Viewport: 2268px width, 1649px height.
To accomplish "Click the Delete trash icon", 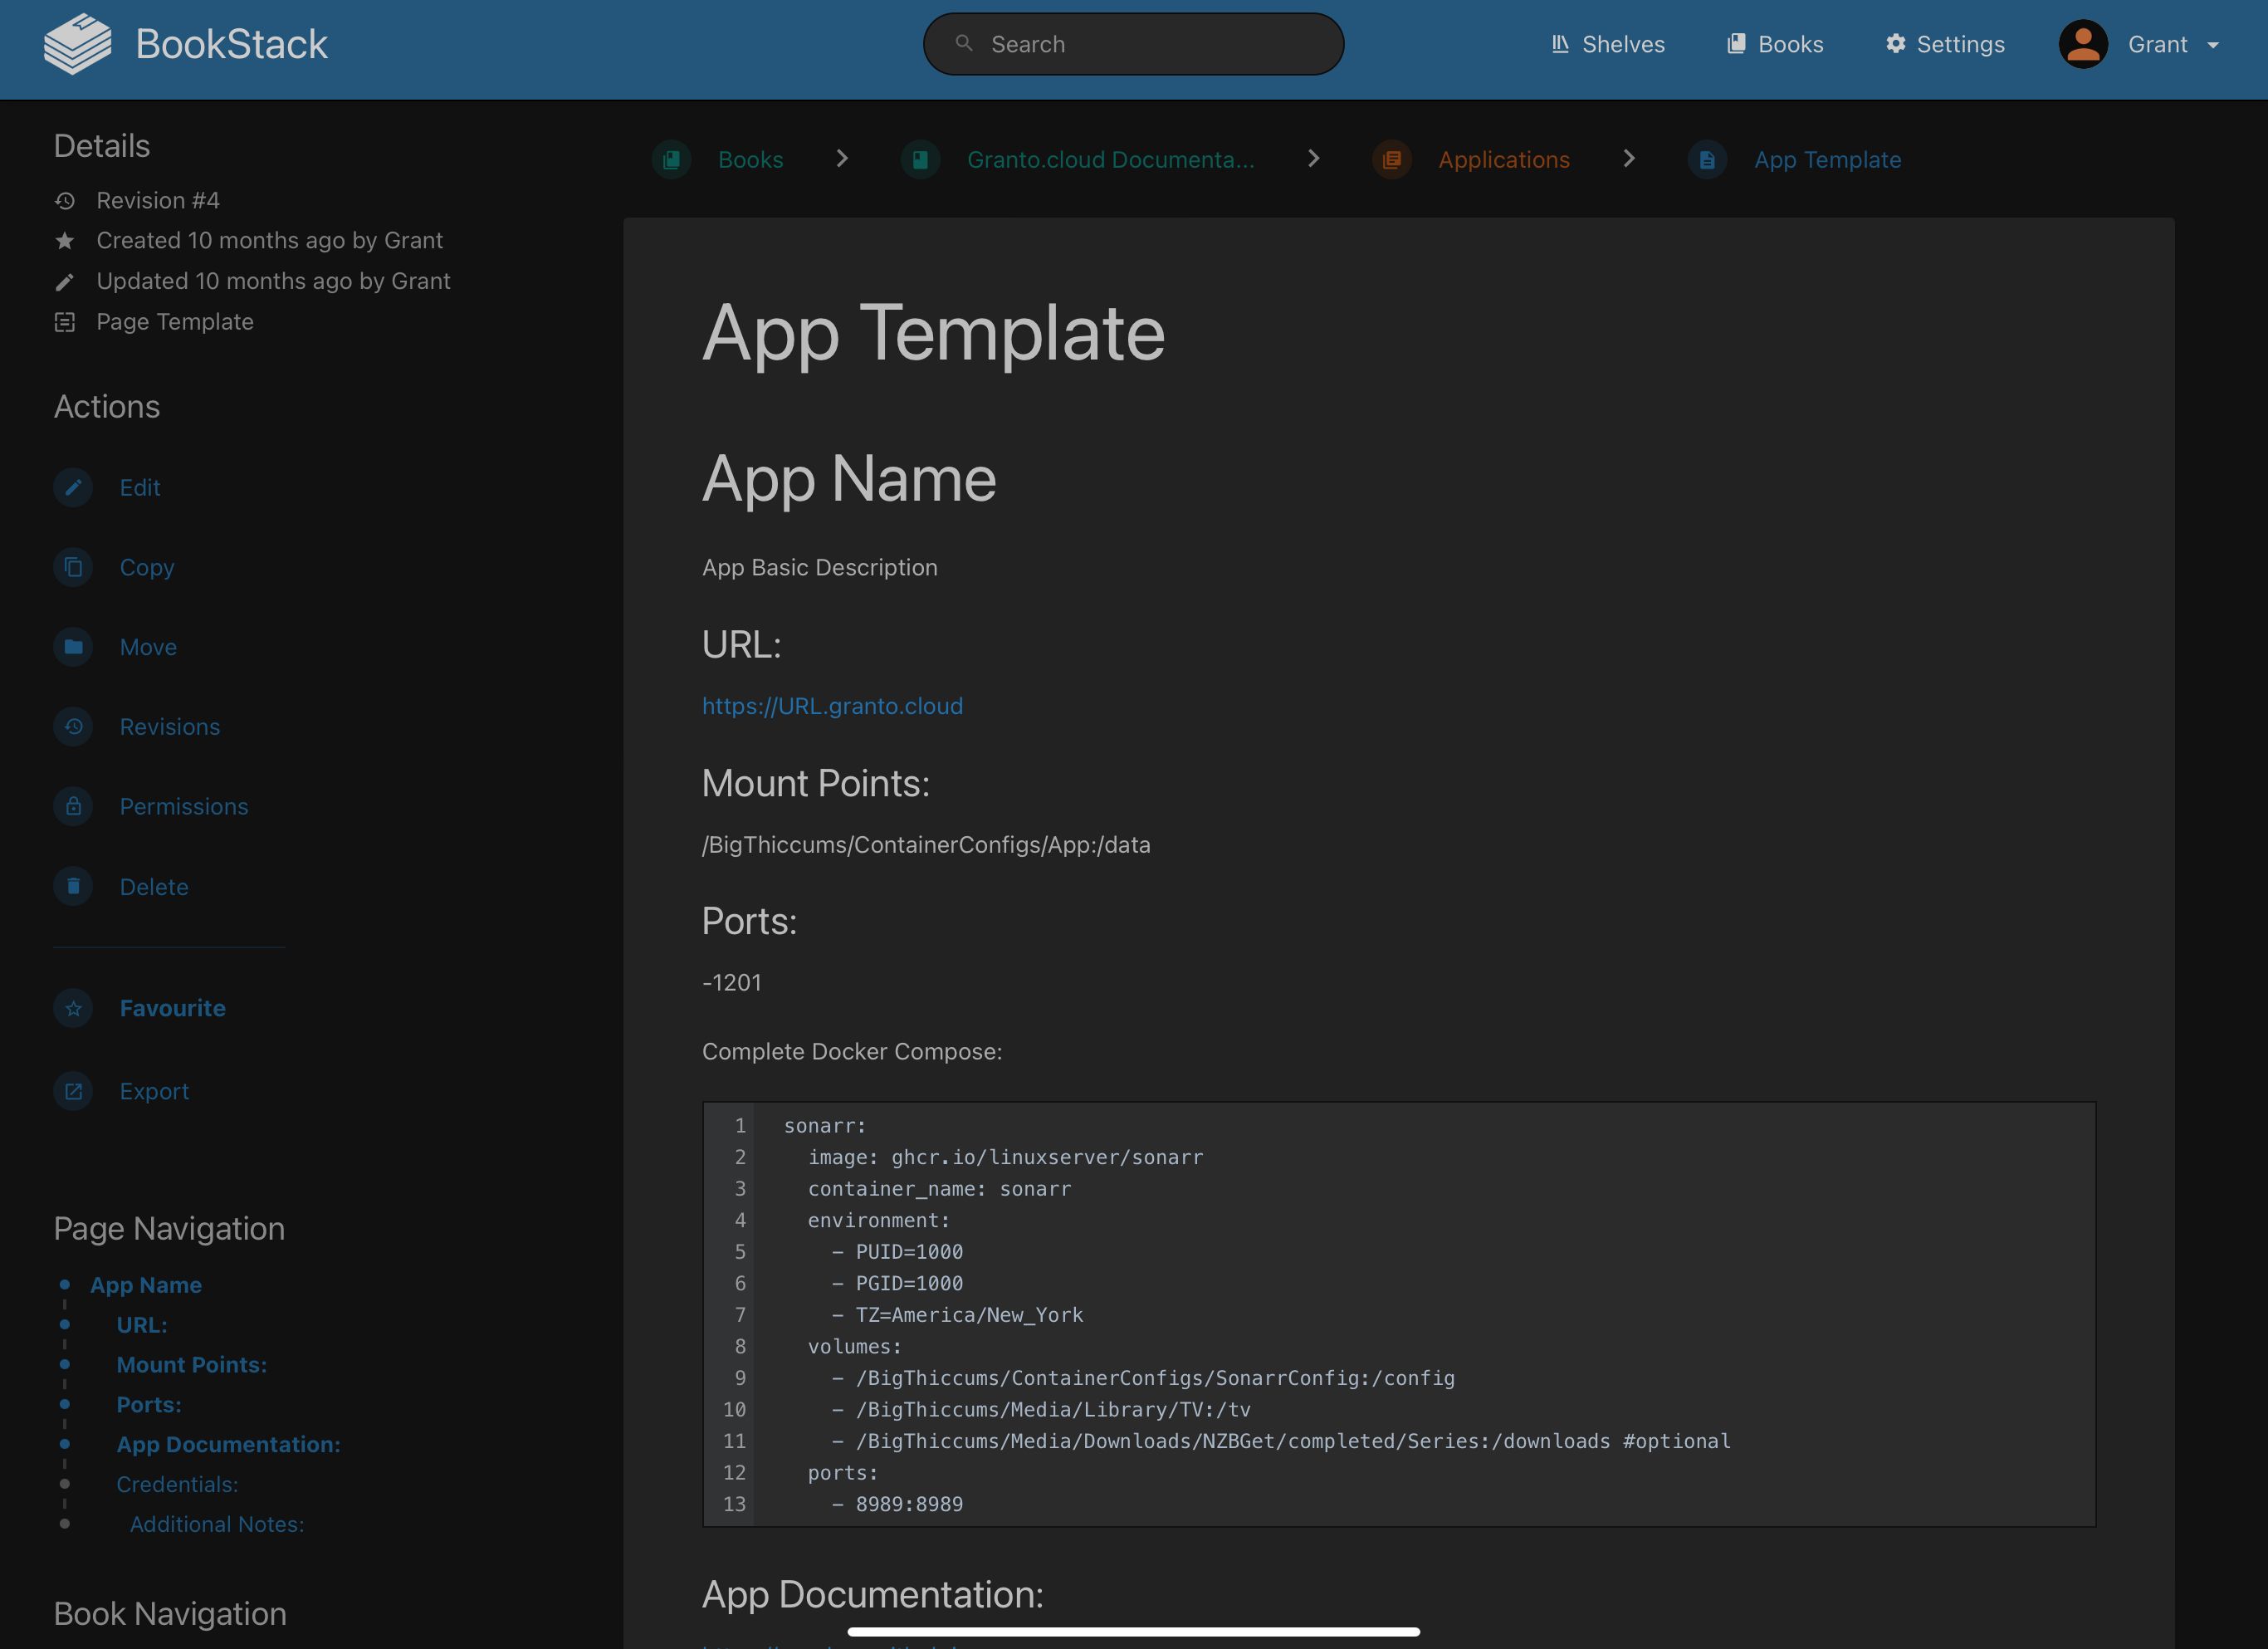I will [73, 886].
